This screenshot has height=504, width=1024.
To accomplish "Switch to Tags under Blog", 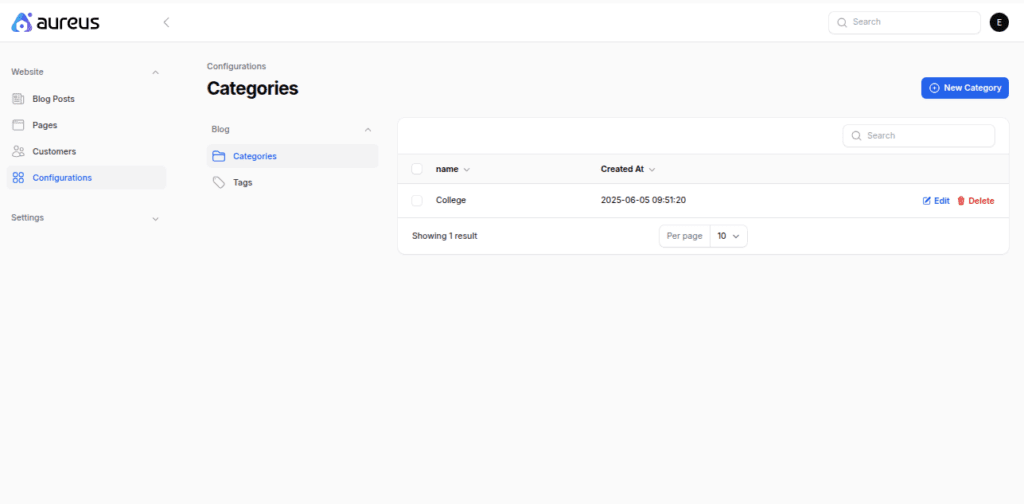I will click(x=293, y=183).
